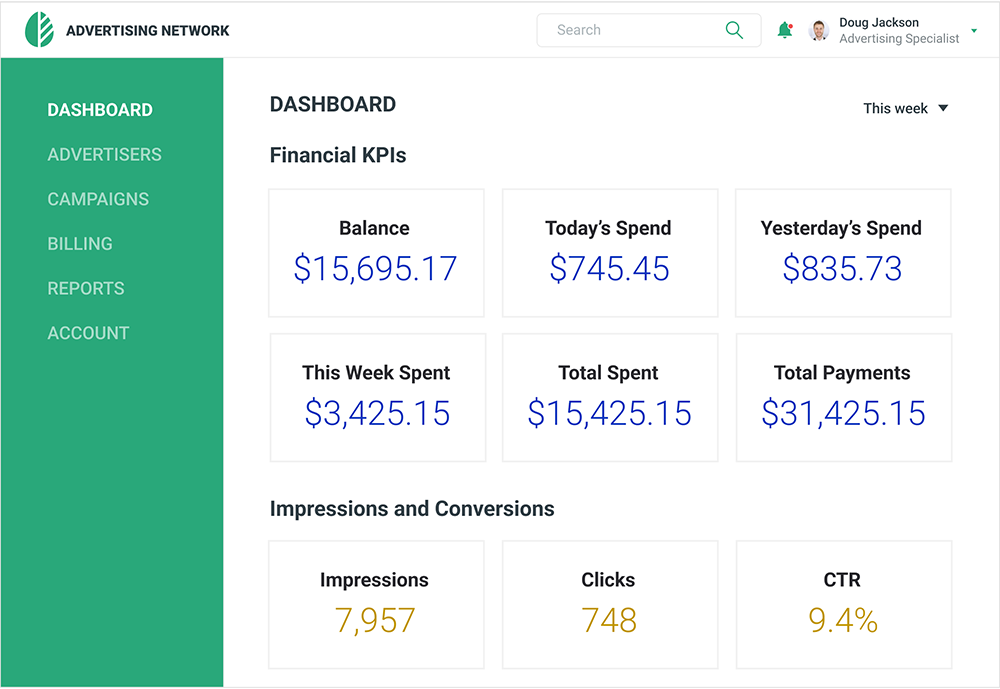This screenshot has height=689, width=1000.
Task: Click the Total Payments card
Action: pos(843,397)
